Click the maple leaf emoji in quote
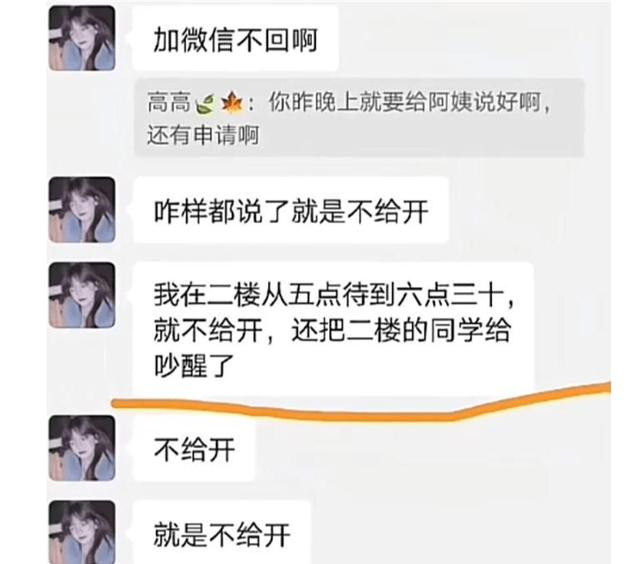 pos(231,103)
